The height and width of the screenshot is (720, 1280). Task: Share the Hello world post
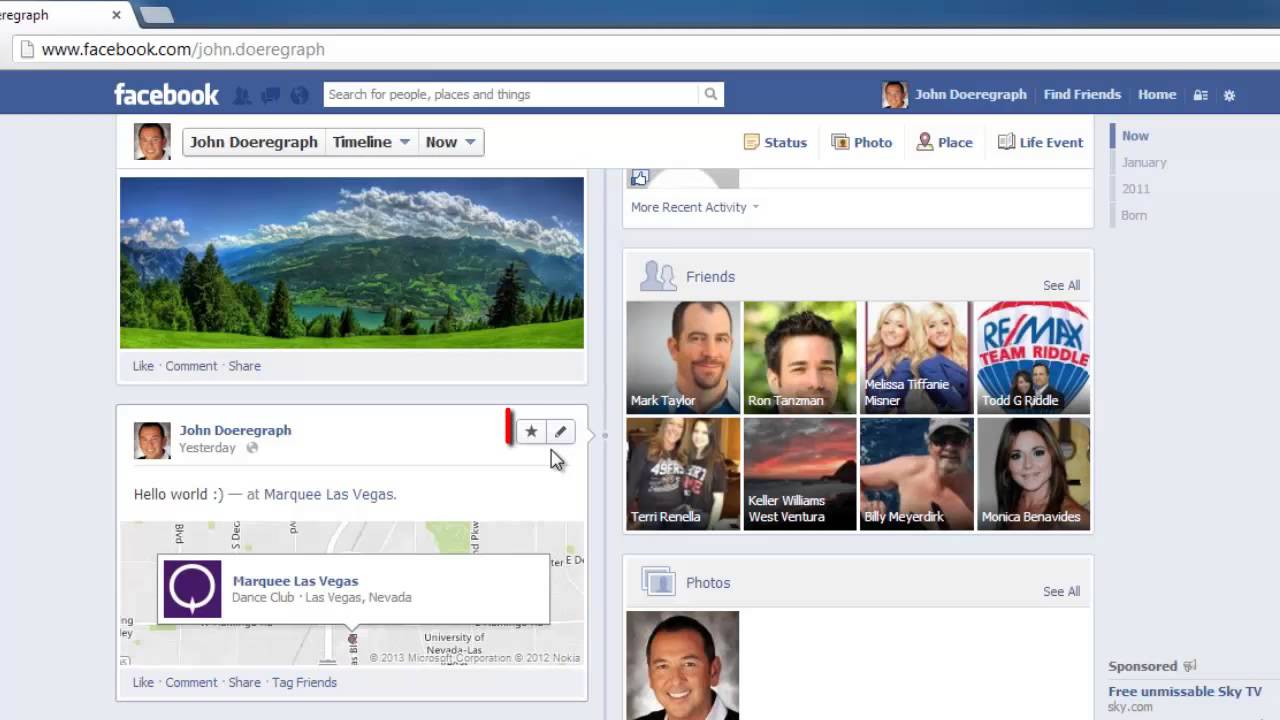coord(244,682)
